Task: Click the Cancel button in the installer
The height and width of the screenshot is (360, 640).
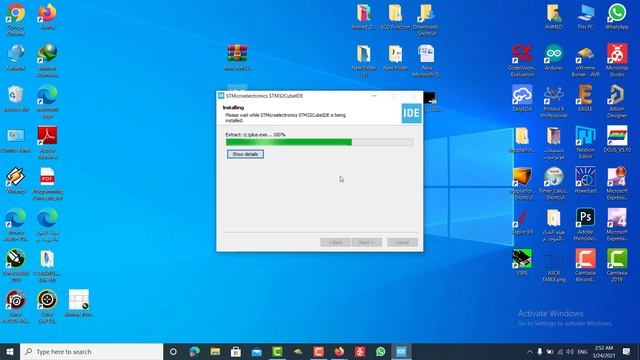Action: tap(402, 242)
